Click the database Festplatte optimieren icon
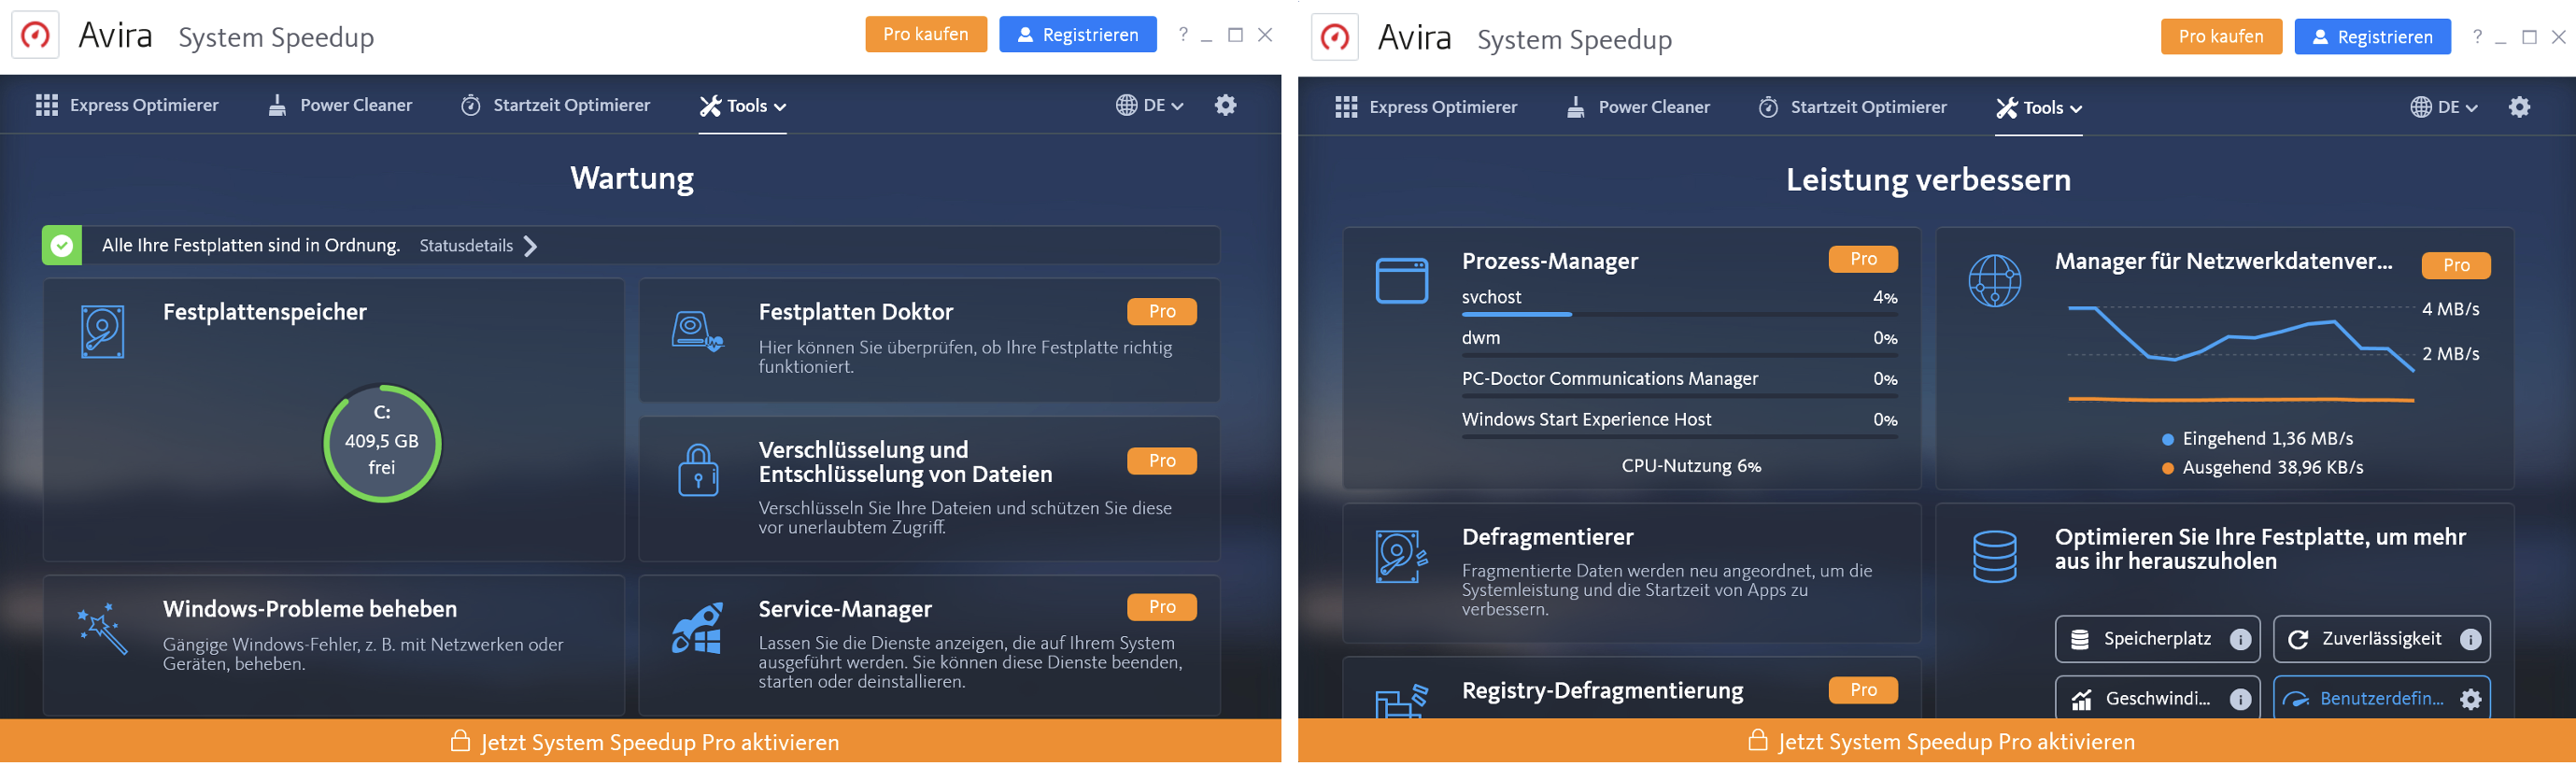The width and height of the screenshot is (2576, 766). click(1994, 556)
